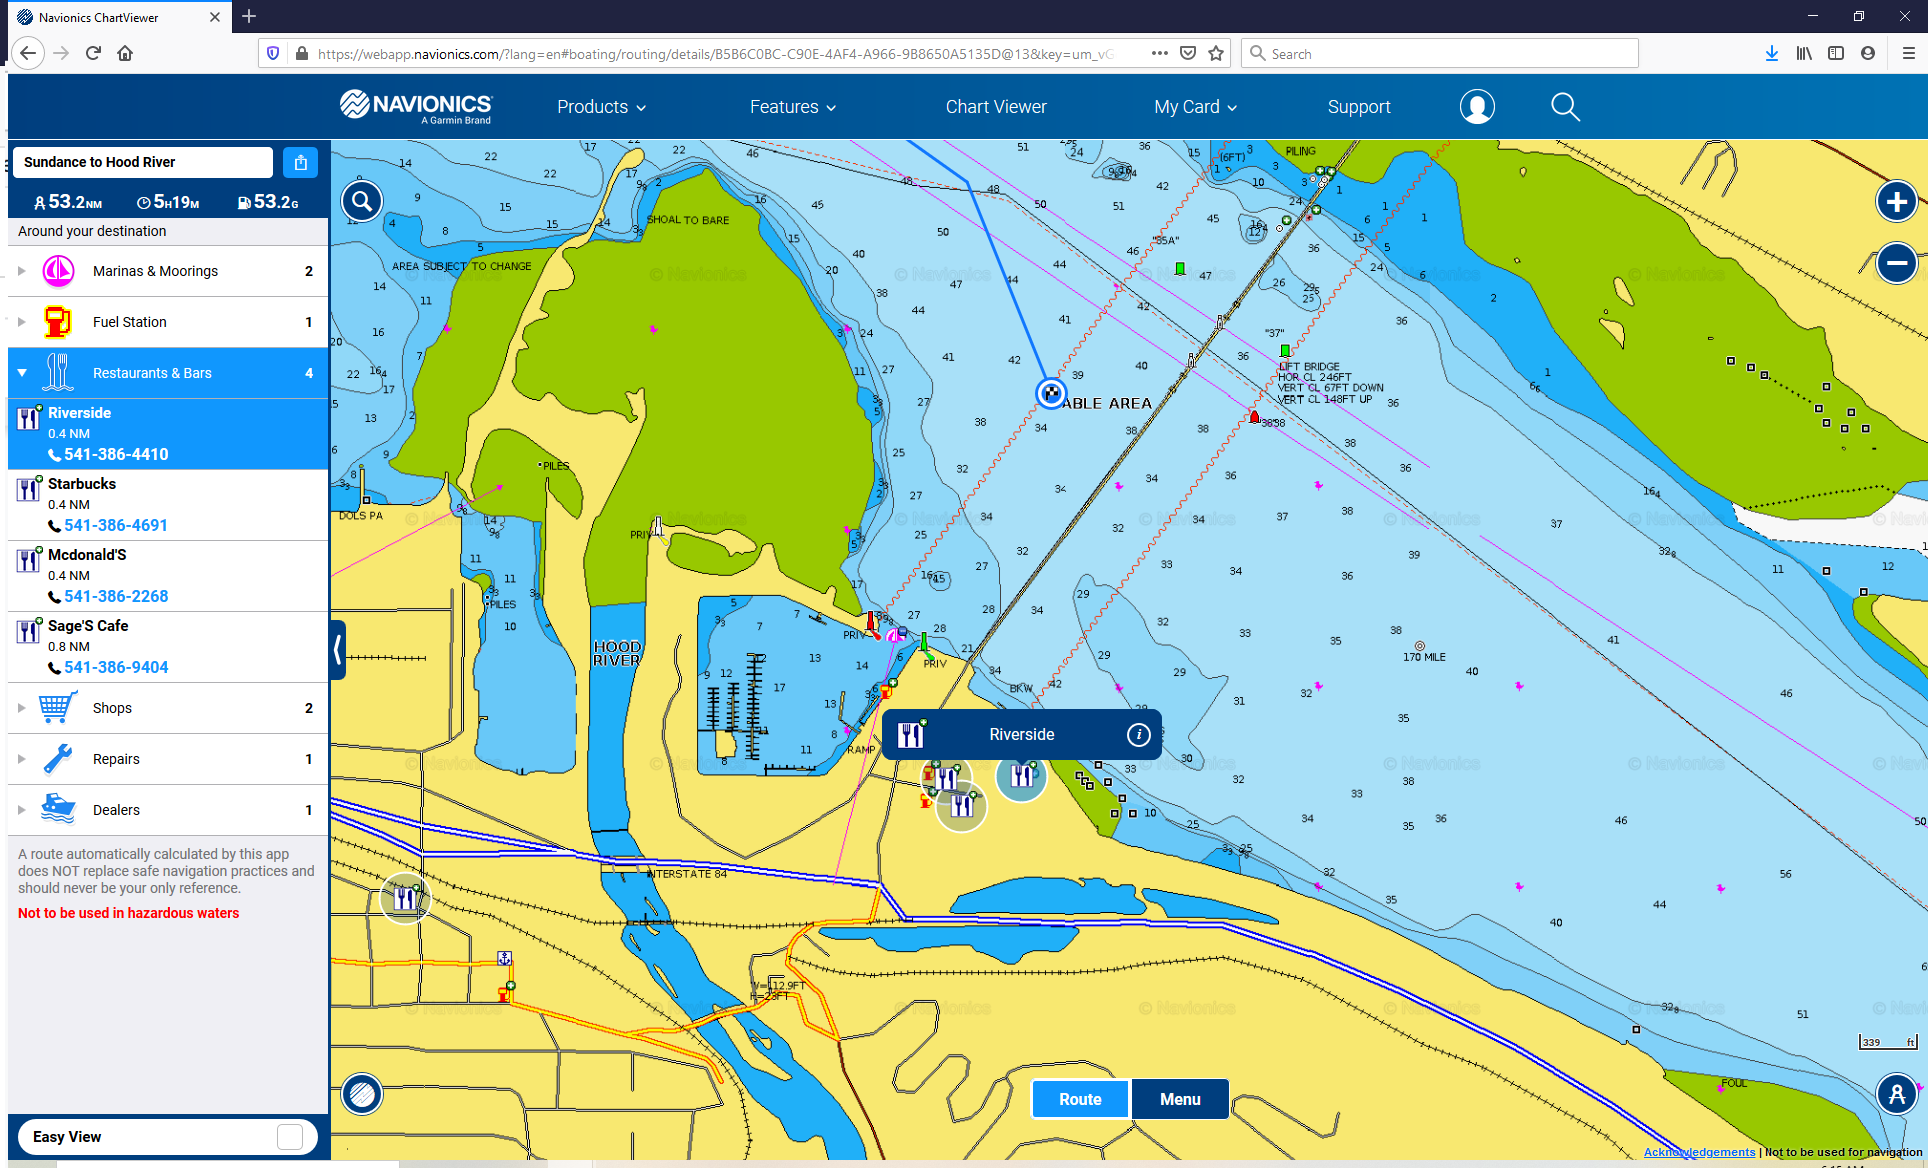Click the Navionics logo
Image resolution: width=1928 pixels, height=1168 pixels.
(x=416, y=106)
